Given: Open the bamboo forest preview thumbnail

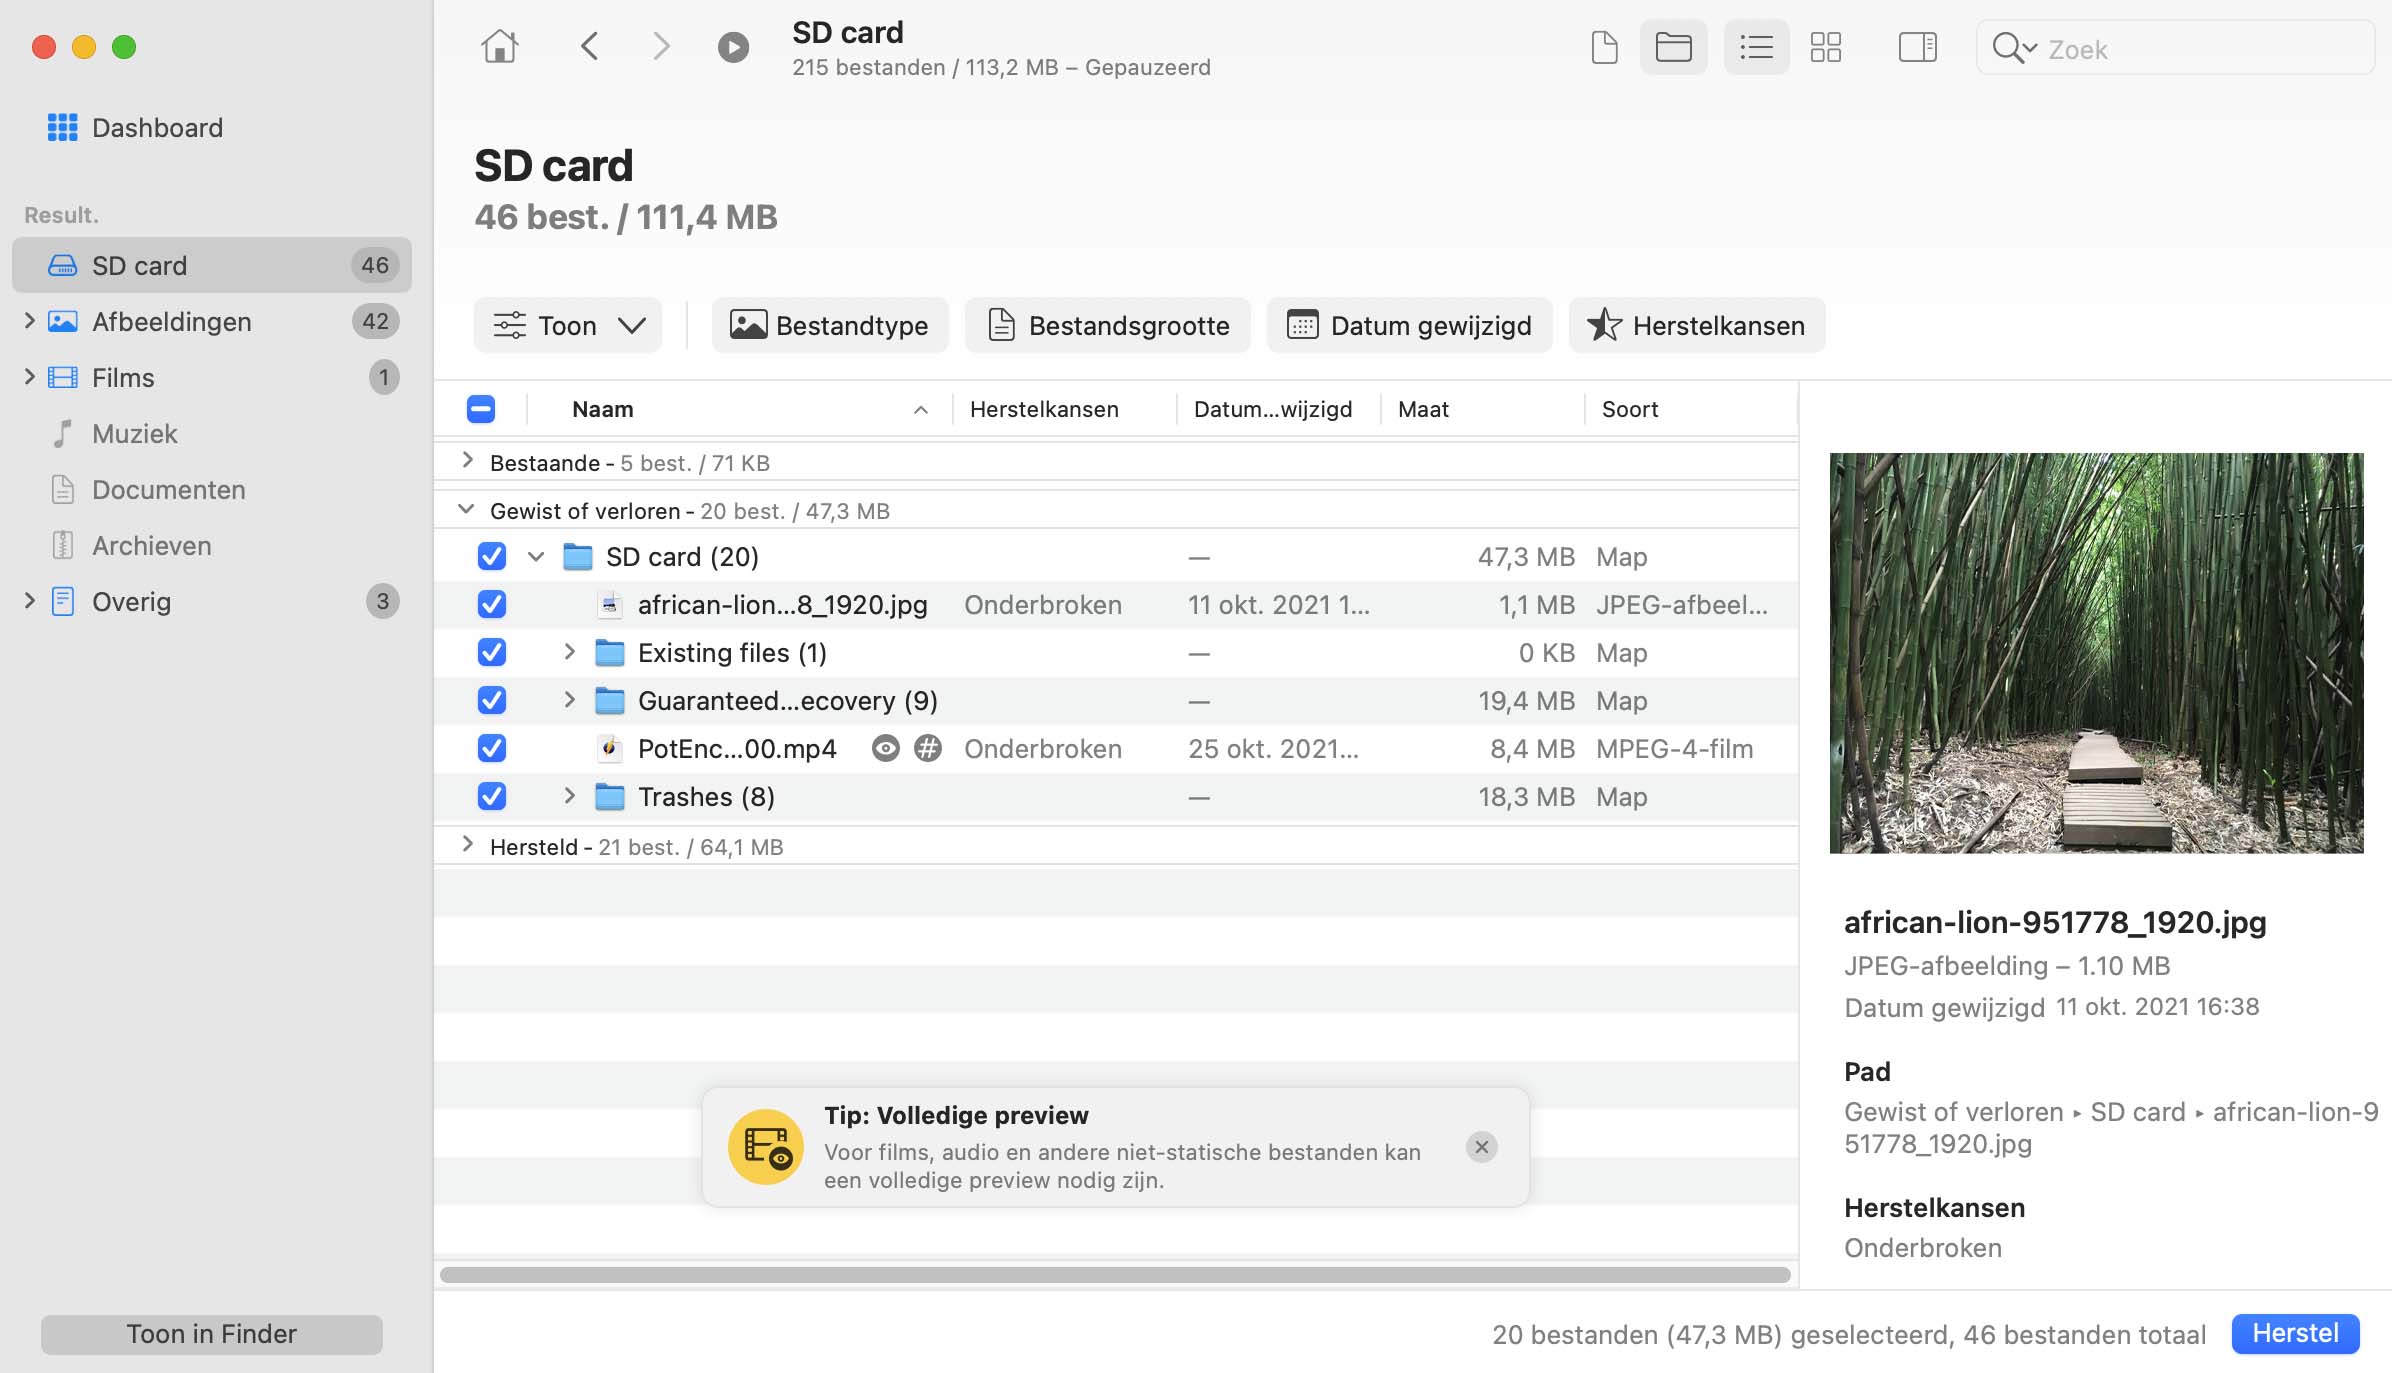Looking at the screenshot, I should tap(2096, 653).
